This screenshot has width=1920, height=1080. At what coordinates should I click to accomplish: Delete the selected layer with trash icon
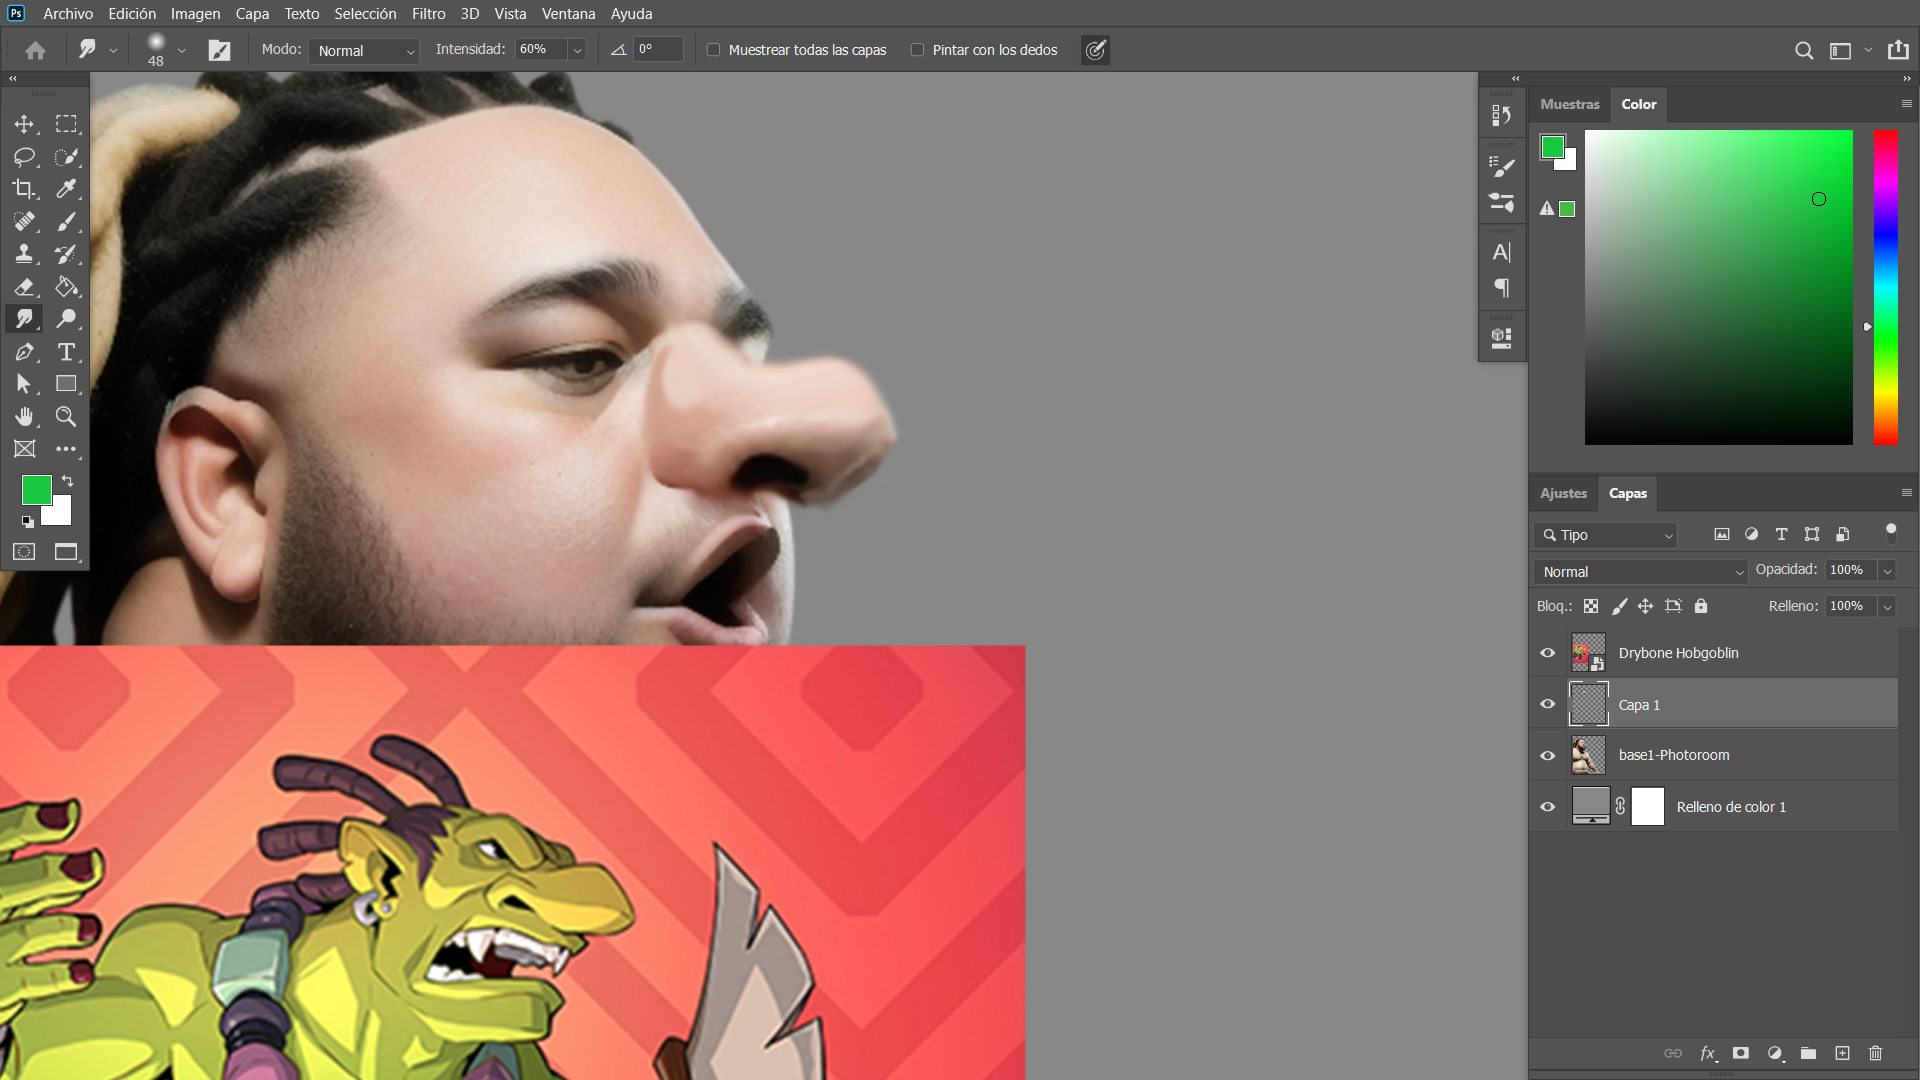coord(1876,1053)
